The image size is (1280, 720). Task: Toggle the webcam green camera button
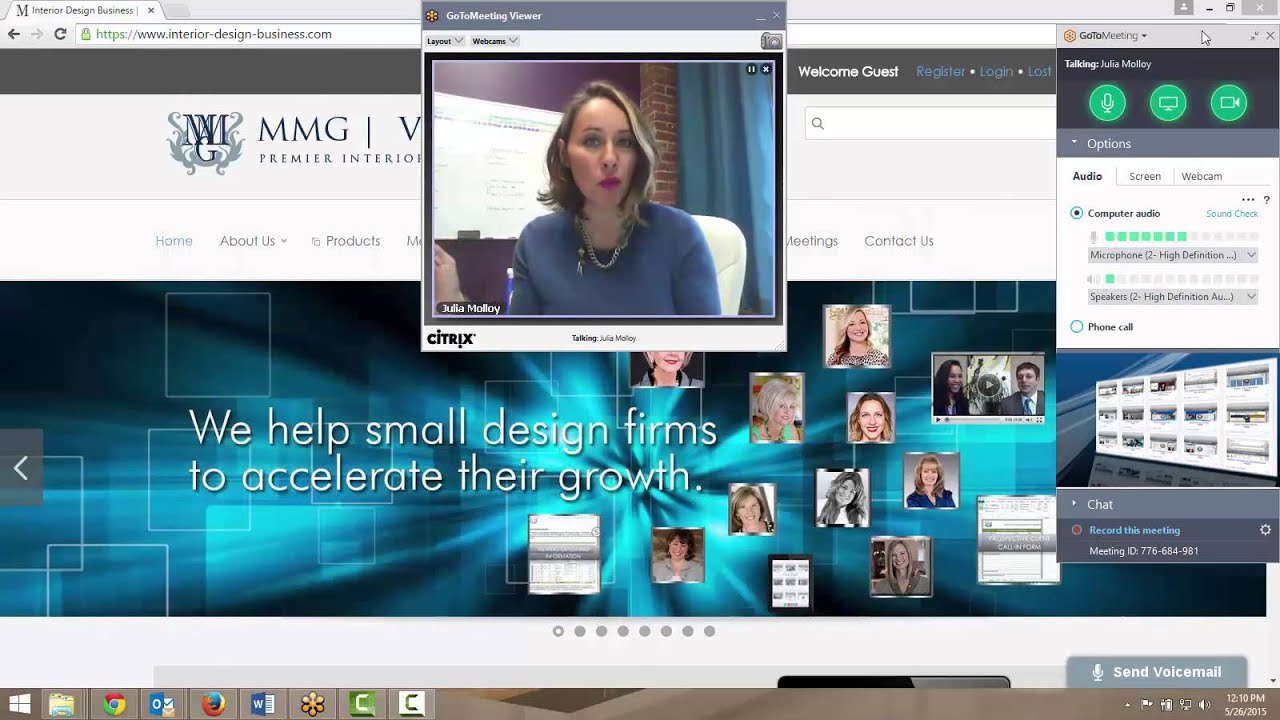click(x=1229, y=102)
